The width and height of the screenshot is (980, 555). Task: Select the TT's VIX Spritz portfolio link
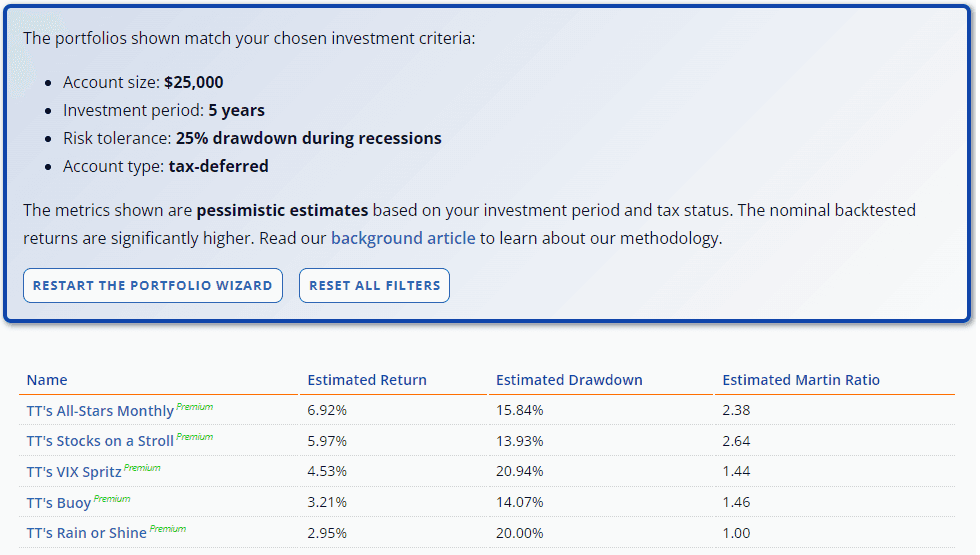coord(74,472)
